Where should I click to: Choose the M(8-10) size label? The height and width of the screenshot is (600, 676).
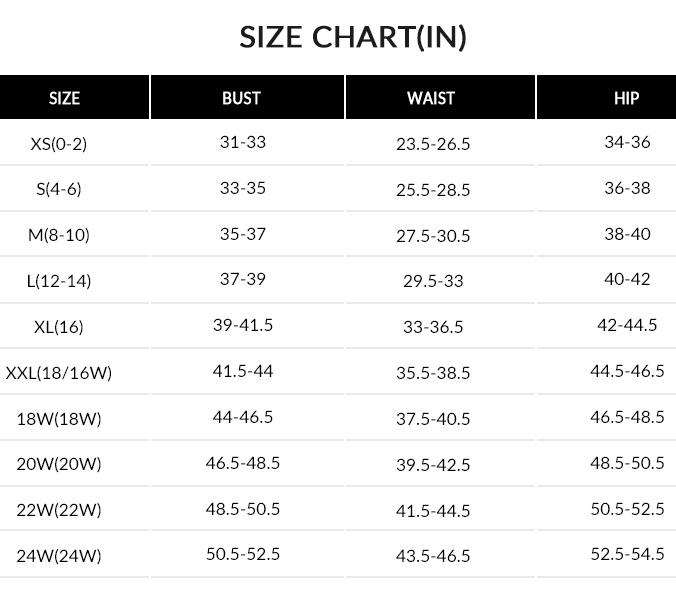coord(59,235)
